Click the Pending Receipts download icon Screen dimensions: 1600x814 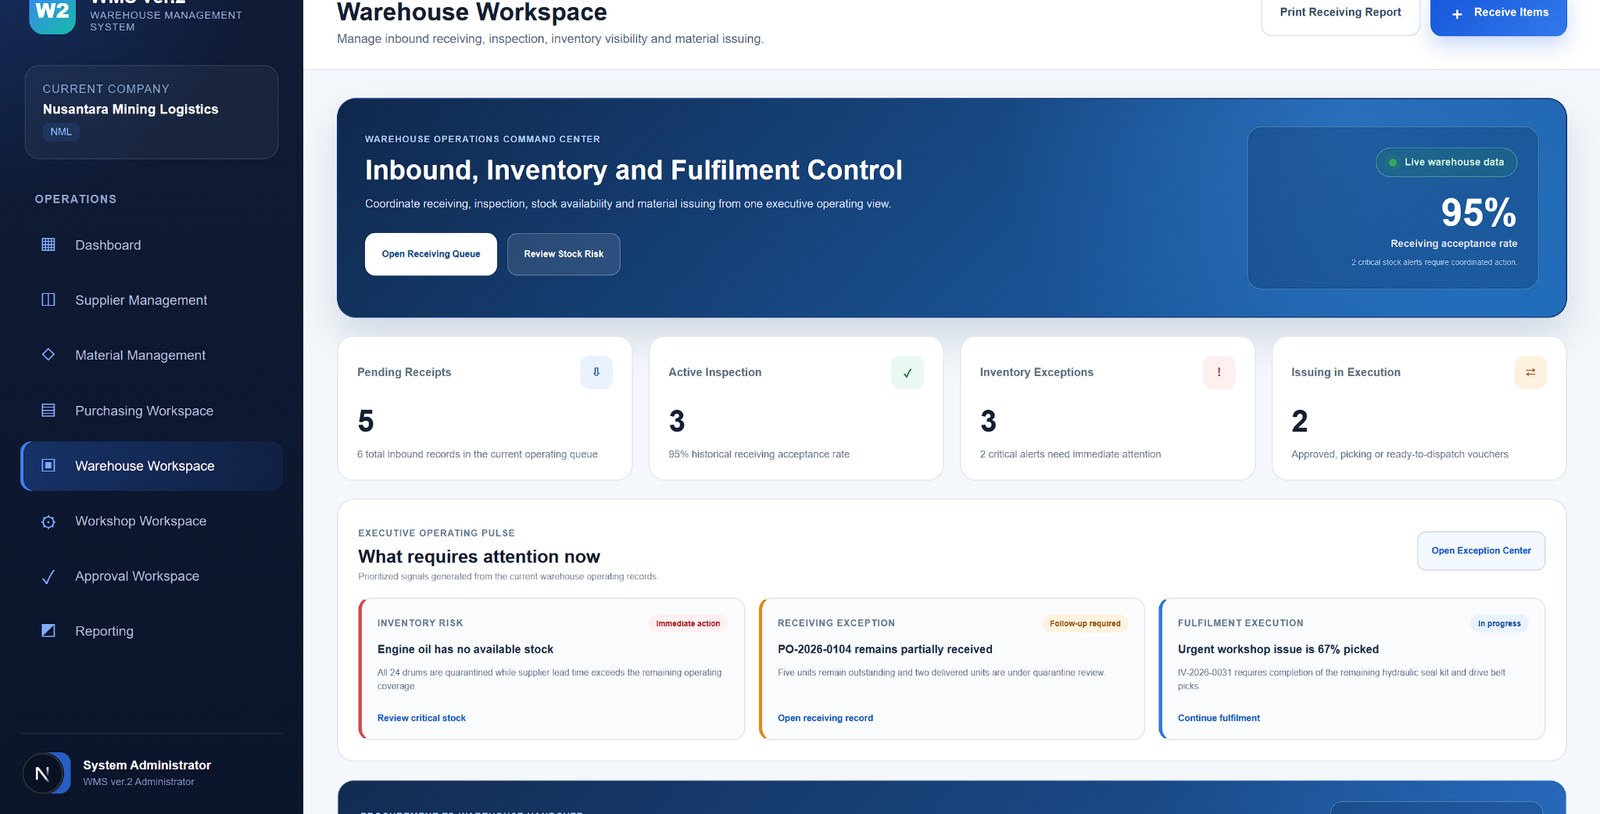point(596,372)
